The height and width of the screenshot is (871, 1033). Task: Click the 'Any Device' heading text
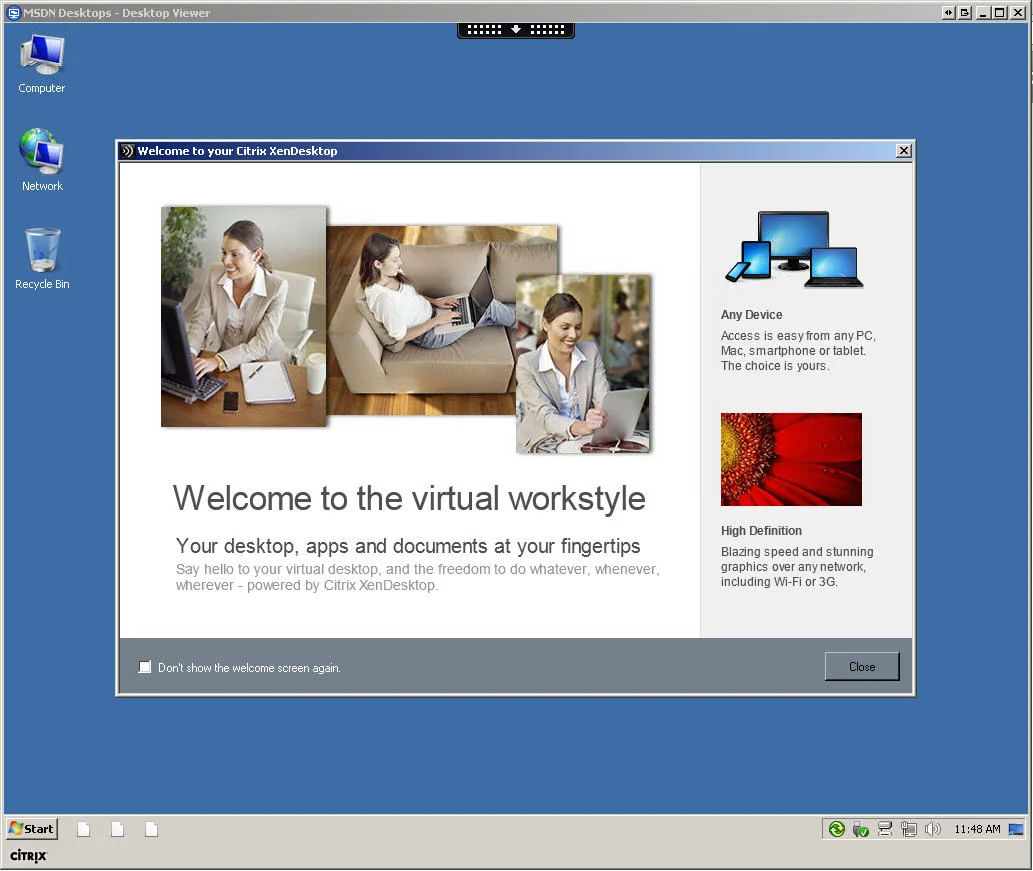click(x=752, y=315)
